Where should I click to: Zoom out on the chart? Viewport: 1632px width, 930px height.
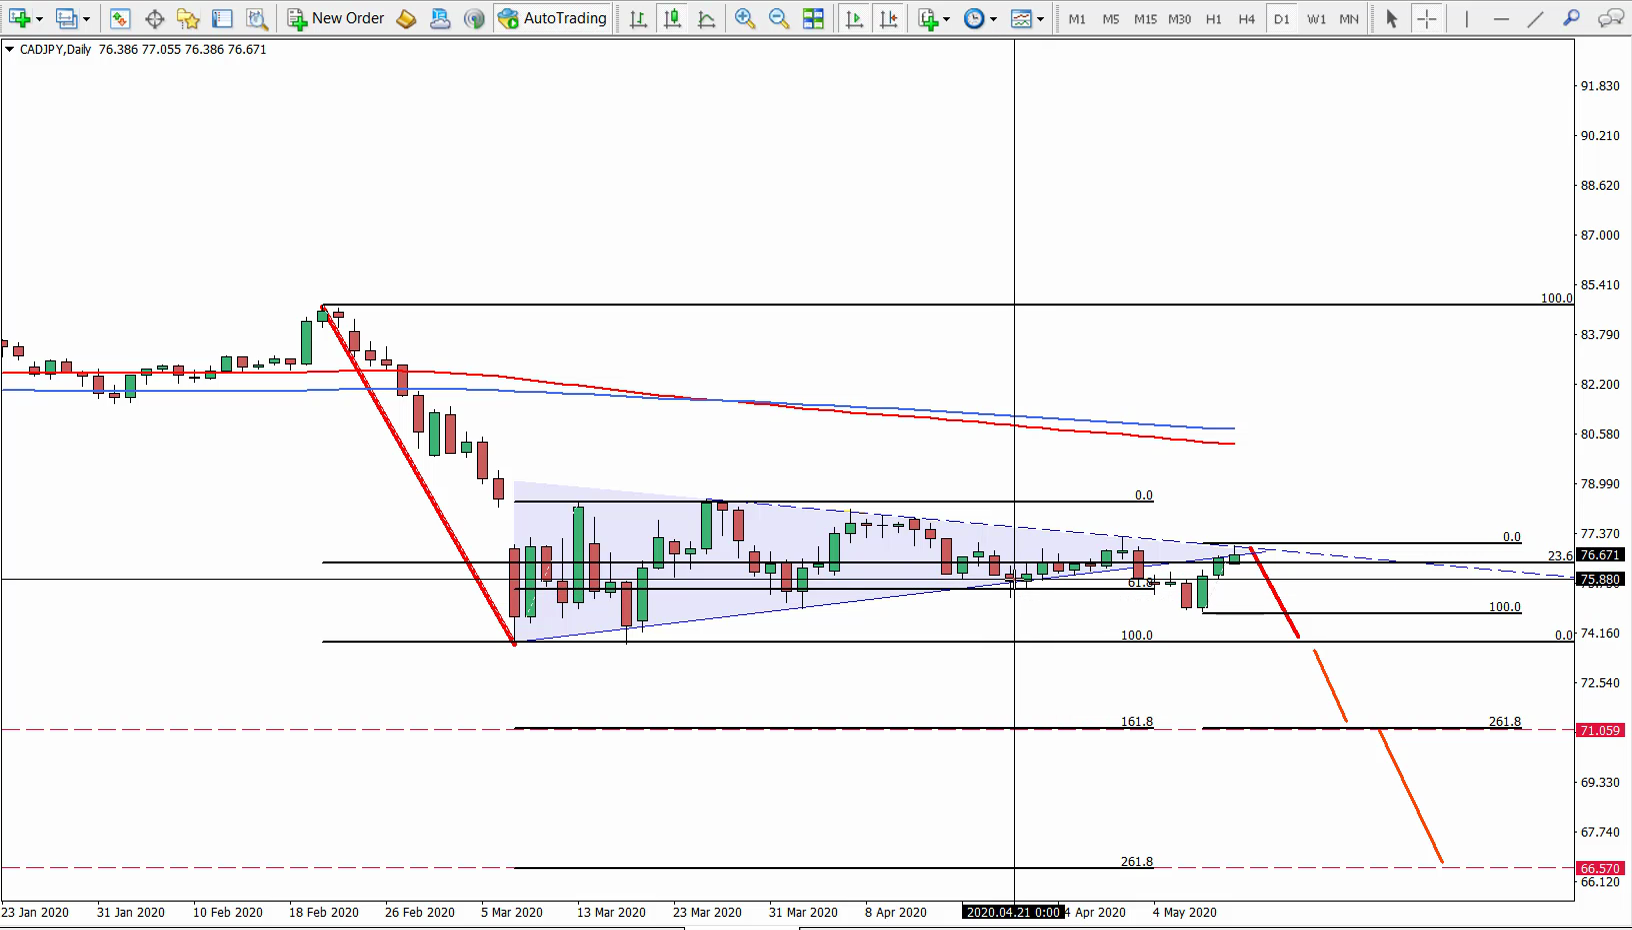point(779,18)
